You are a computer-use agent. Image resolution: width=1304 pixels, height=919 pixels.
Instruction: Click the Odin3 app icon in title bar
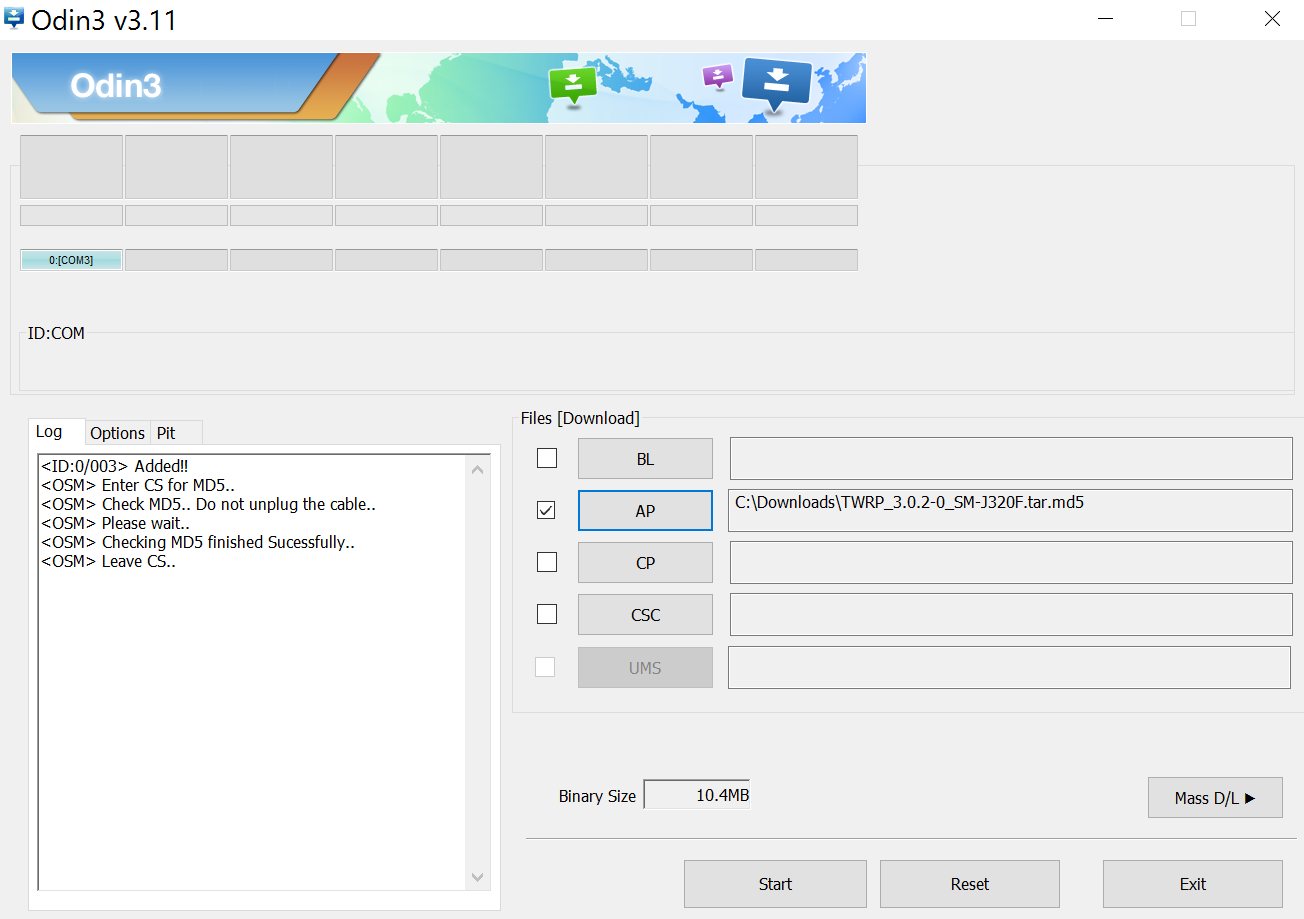tap(14, 18)
